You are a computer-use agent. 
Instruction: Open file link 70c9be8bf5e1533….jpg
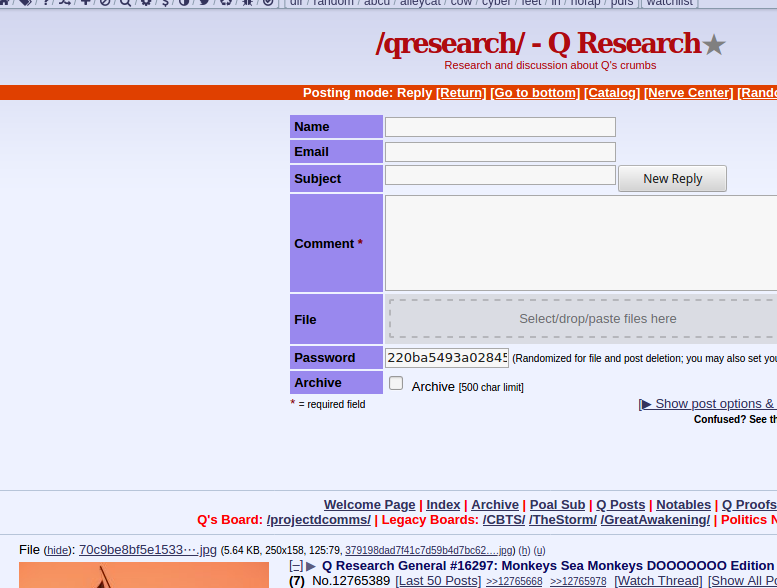(148, 550)
